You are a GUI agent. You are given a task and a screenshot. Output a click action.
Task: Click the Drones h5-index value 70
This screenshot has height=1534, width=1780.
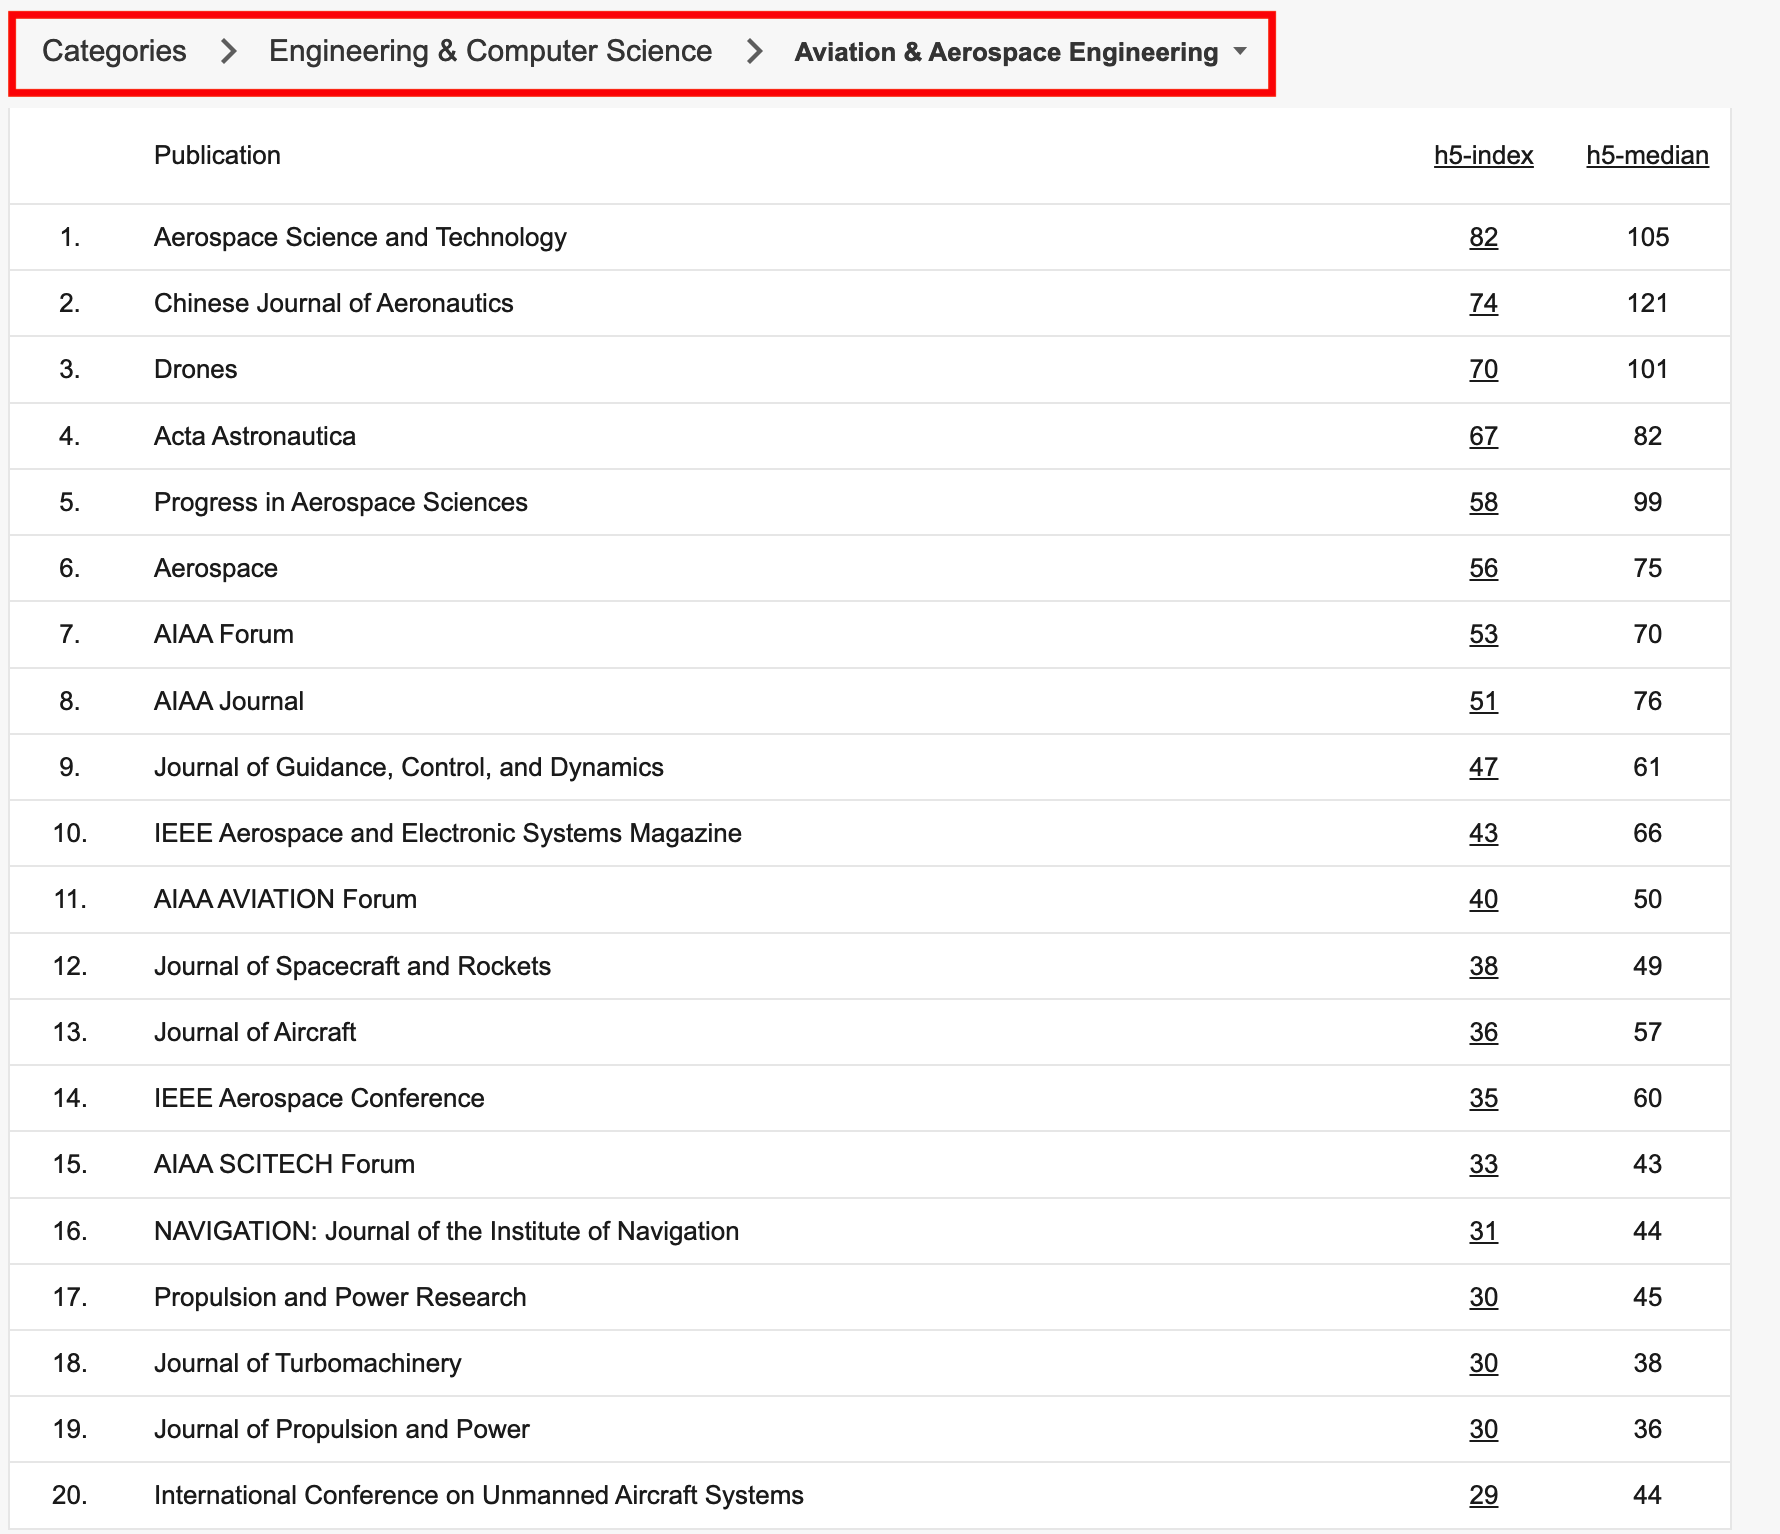(1483, 369)
